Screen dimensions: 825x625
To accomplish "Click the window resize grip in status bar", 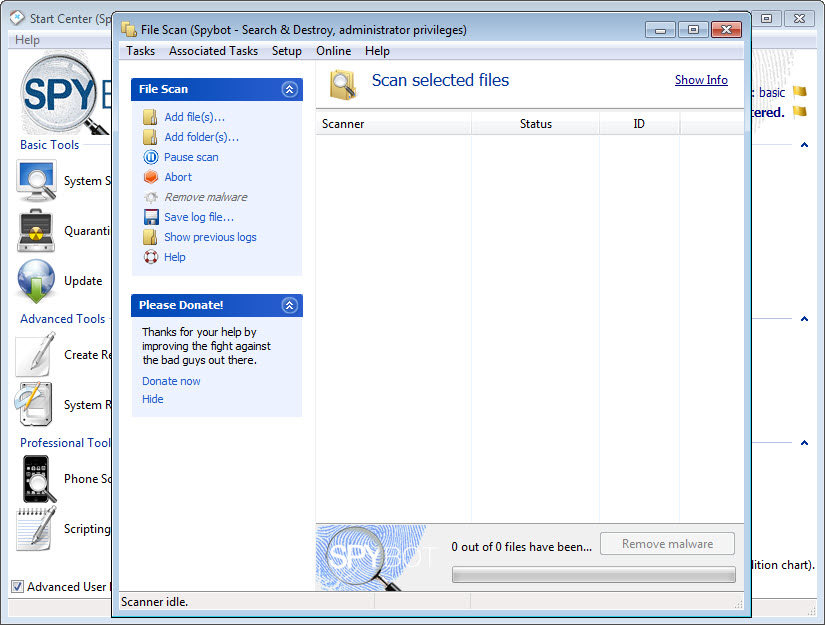I will (x=738, y=604).
